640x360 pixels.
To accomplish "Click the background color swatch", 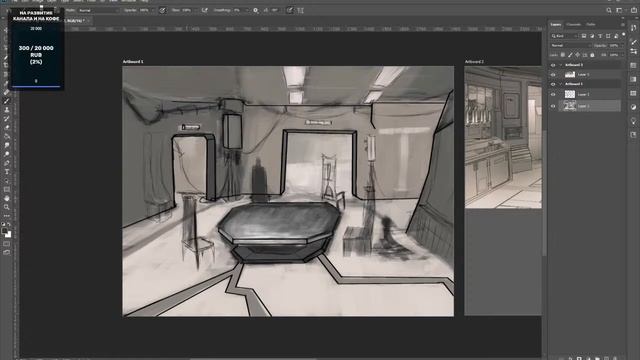I will tap(9, 235).
